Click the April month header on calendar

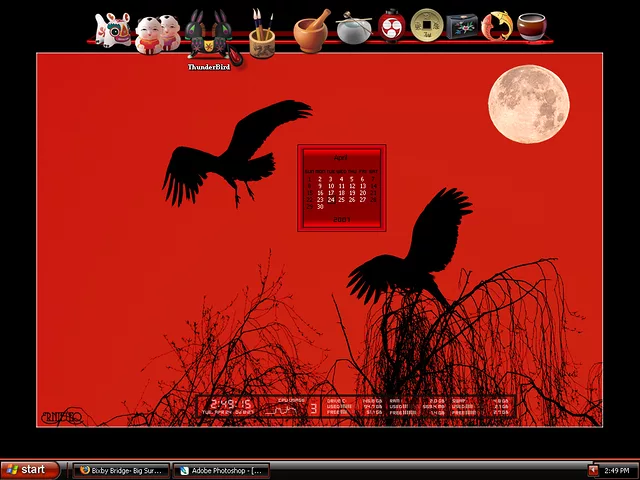pos(341,158)
